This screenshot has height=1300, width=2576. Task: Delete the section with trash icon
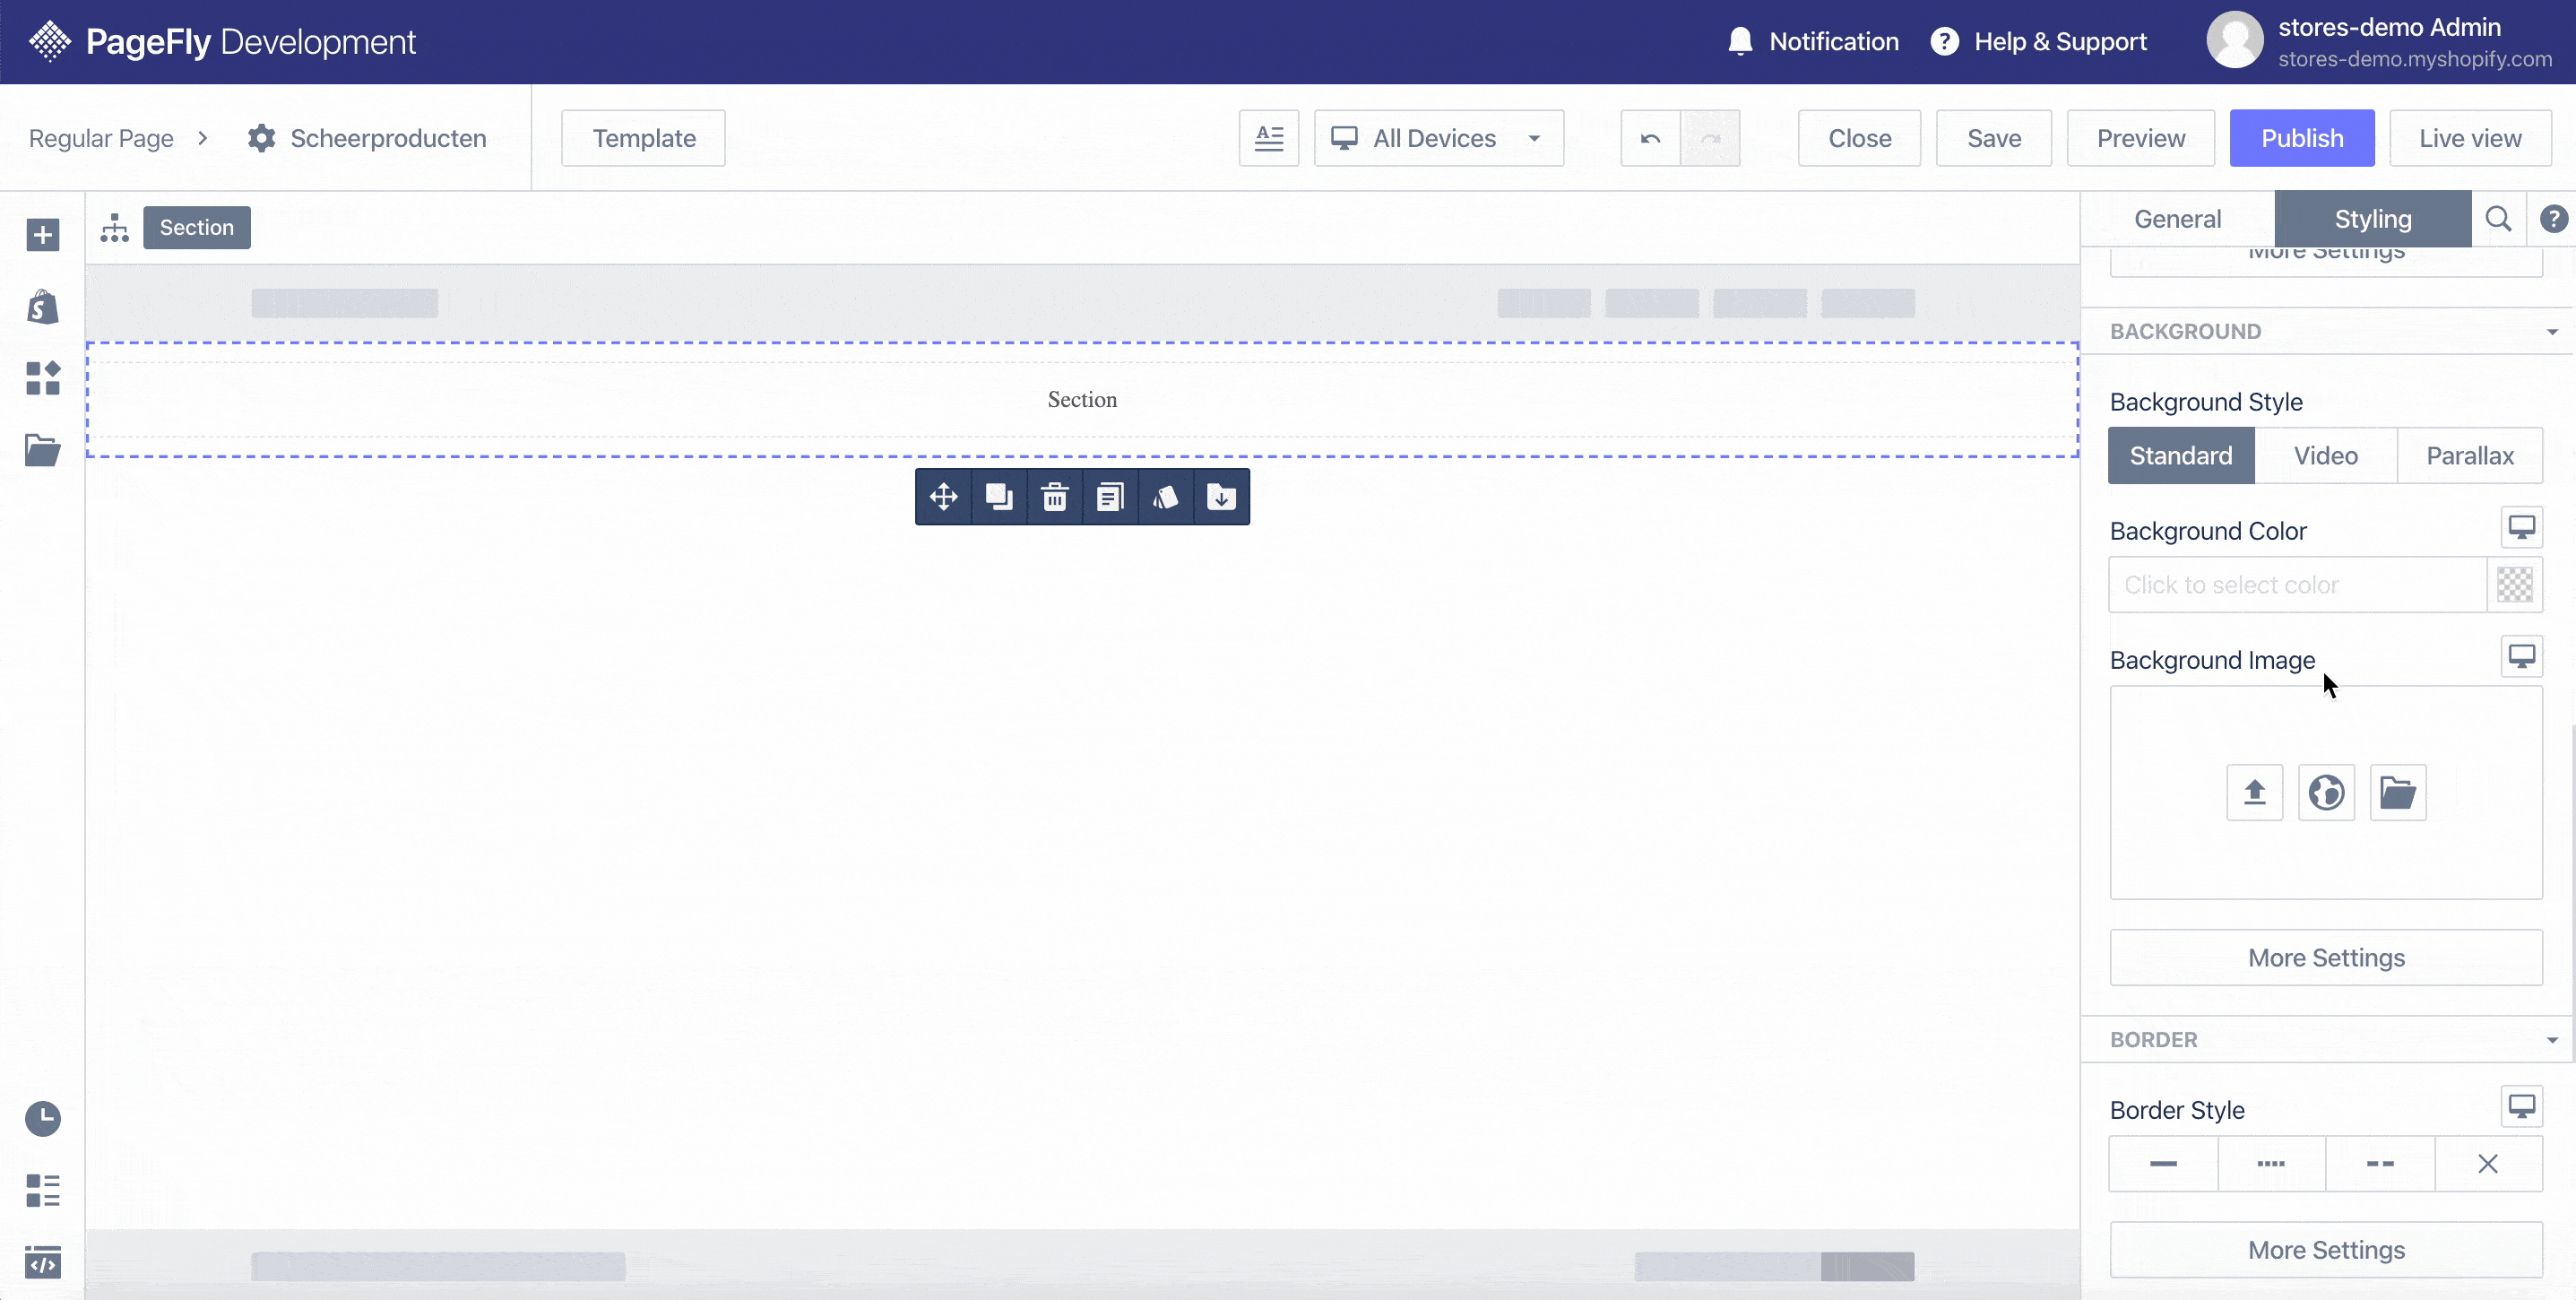(x=1055, y=497)
